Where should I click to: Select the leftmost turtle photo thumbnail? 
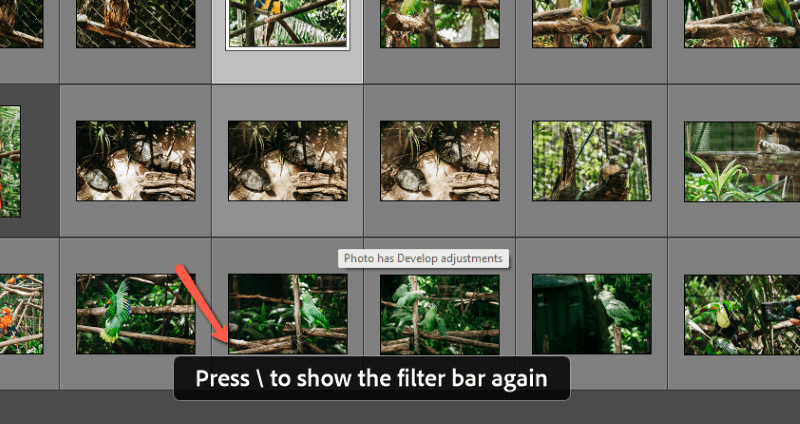[x=136, y=161]
